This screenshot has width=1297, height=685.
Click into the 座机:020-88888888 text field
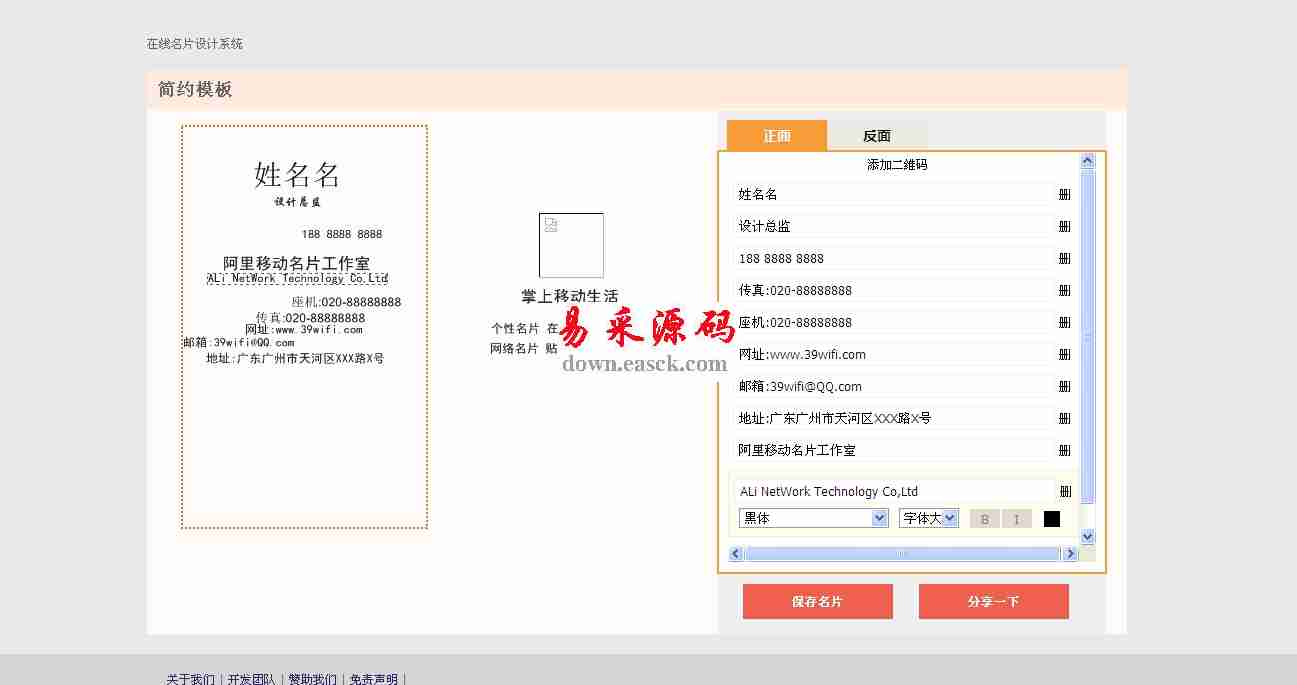pyautogui.click(x=895, y=323)
